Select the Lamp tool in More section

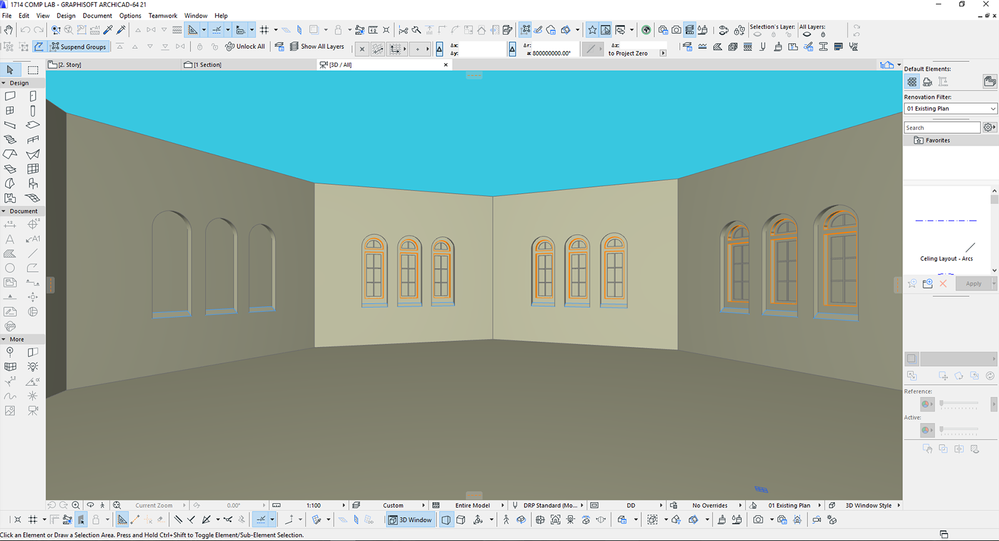(33, 367)
